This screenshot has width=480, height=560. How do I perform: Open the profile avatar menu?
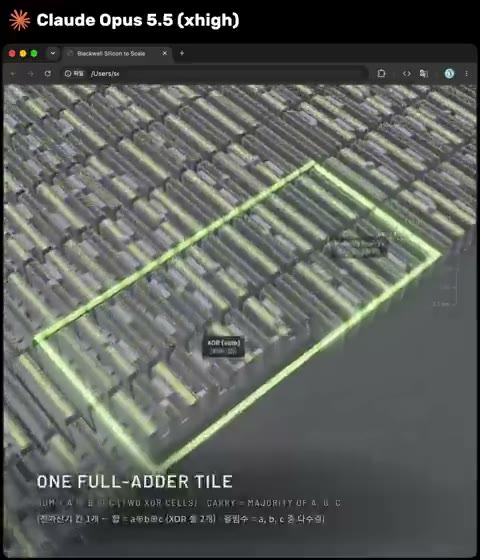[449, 74]
